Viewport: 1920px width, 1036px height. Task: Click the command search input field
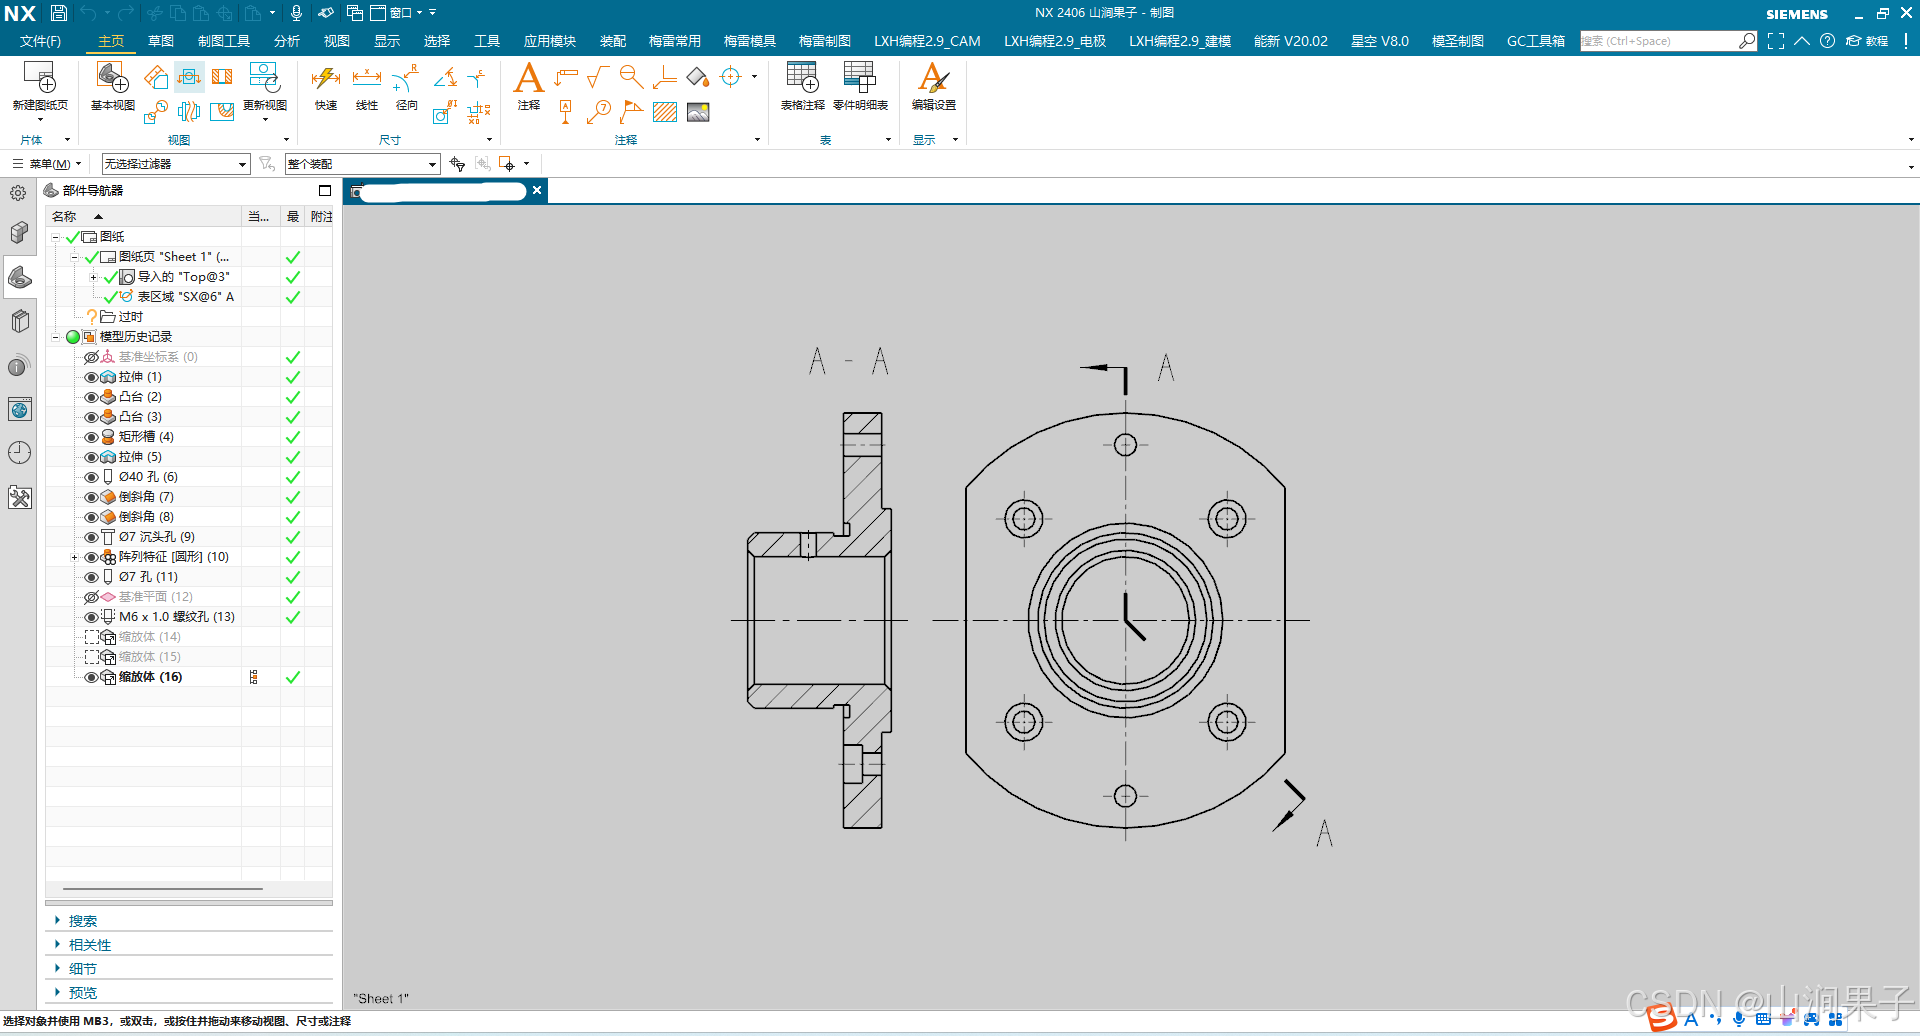(x=1659, y=41)
